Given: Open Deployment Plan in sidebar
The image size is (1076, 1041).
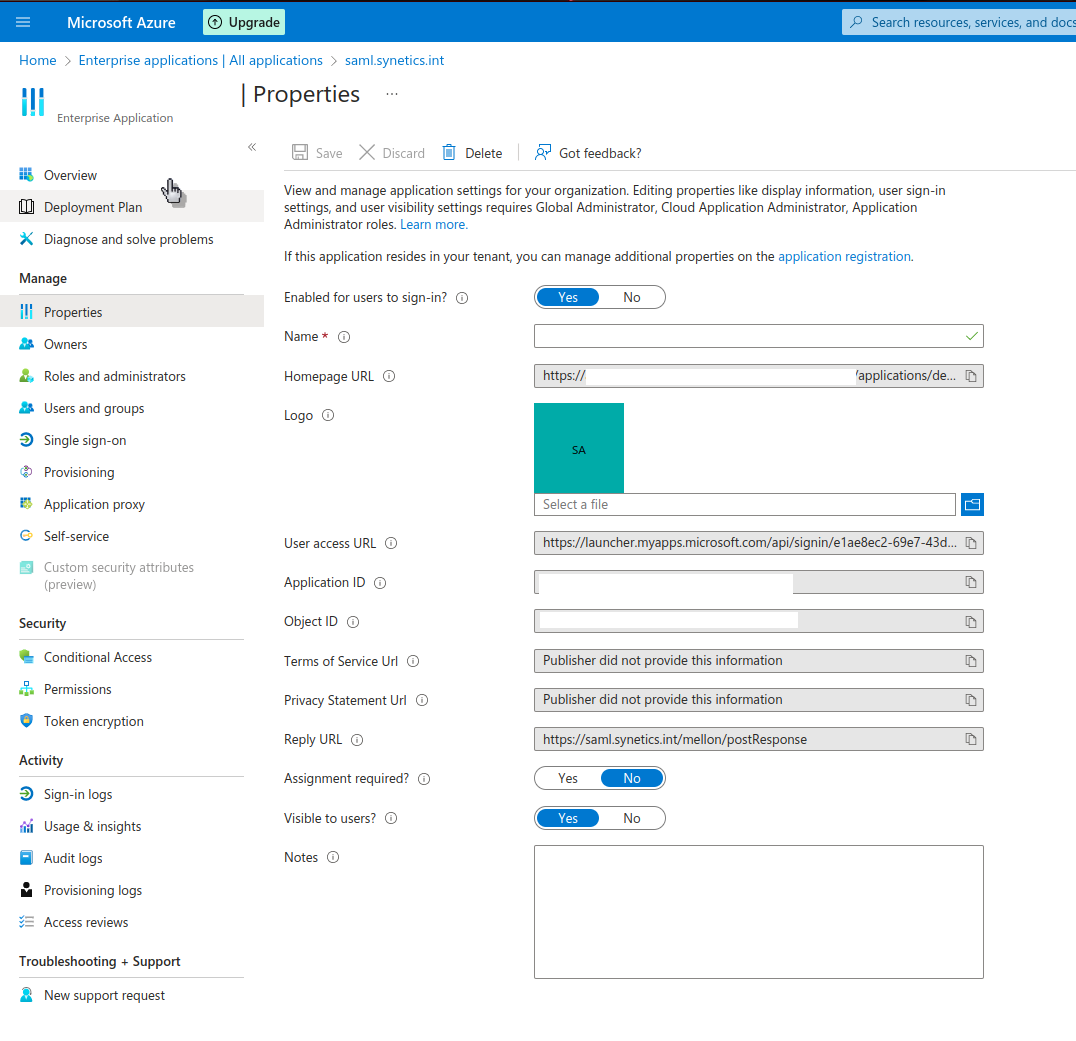Looking at the screenshot, I should [x=132, y=207].
